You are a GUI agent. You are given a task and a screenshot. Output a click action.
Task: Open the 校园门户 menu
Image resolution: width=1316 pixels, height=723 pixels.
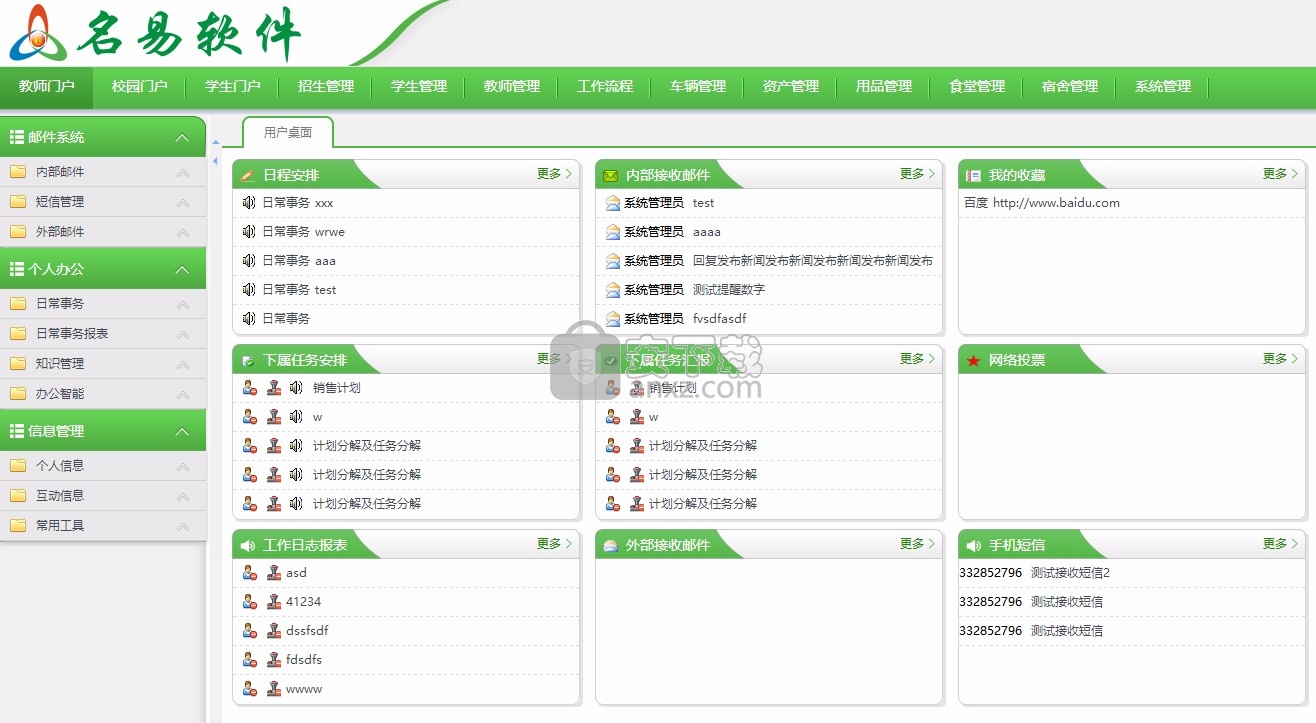pyautogui.click(x=140, y=87)
